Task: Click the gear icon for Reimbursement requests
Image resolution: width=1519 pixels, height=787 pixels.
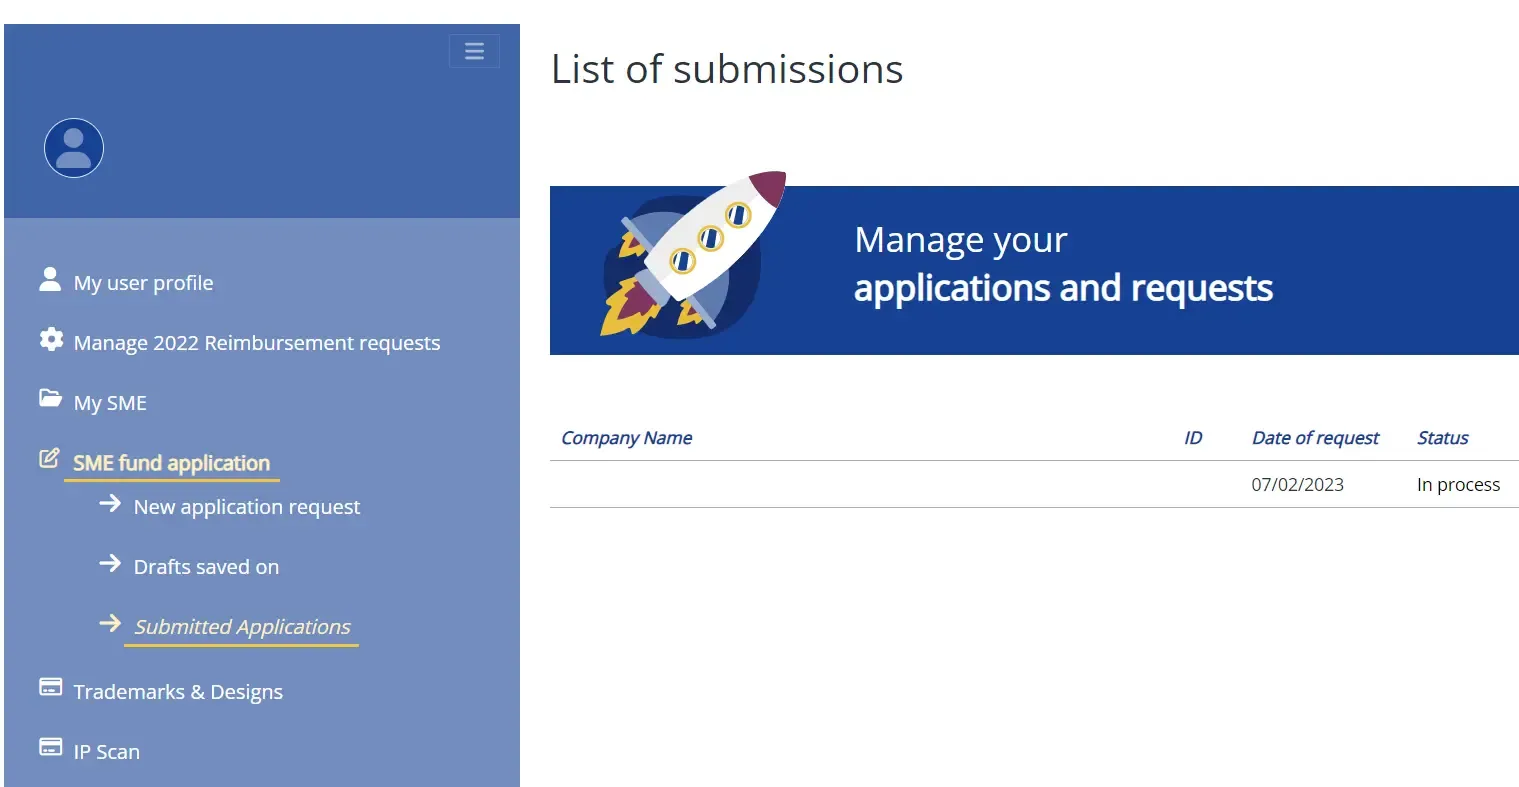Action: click(51, 340)
